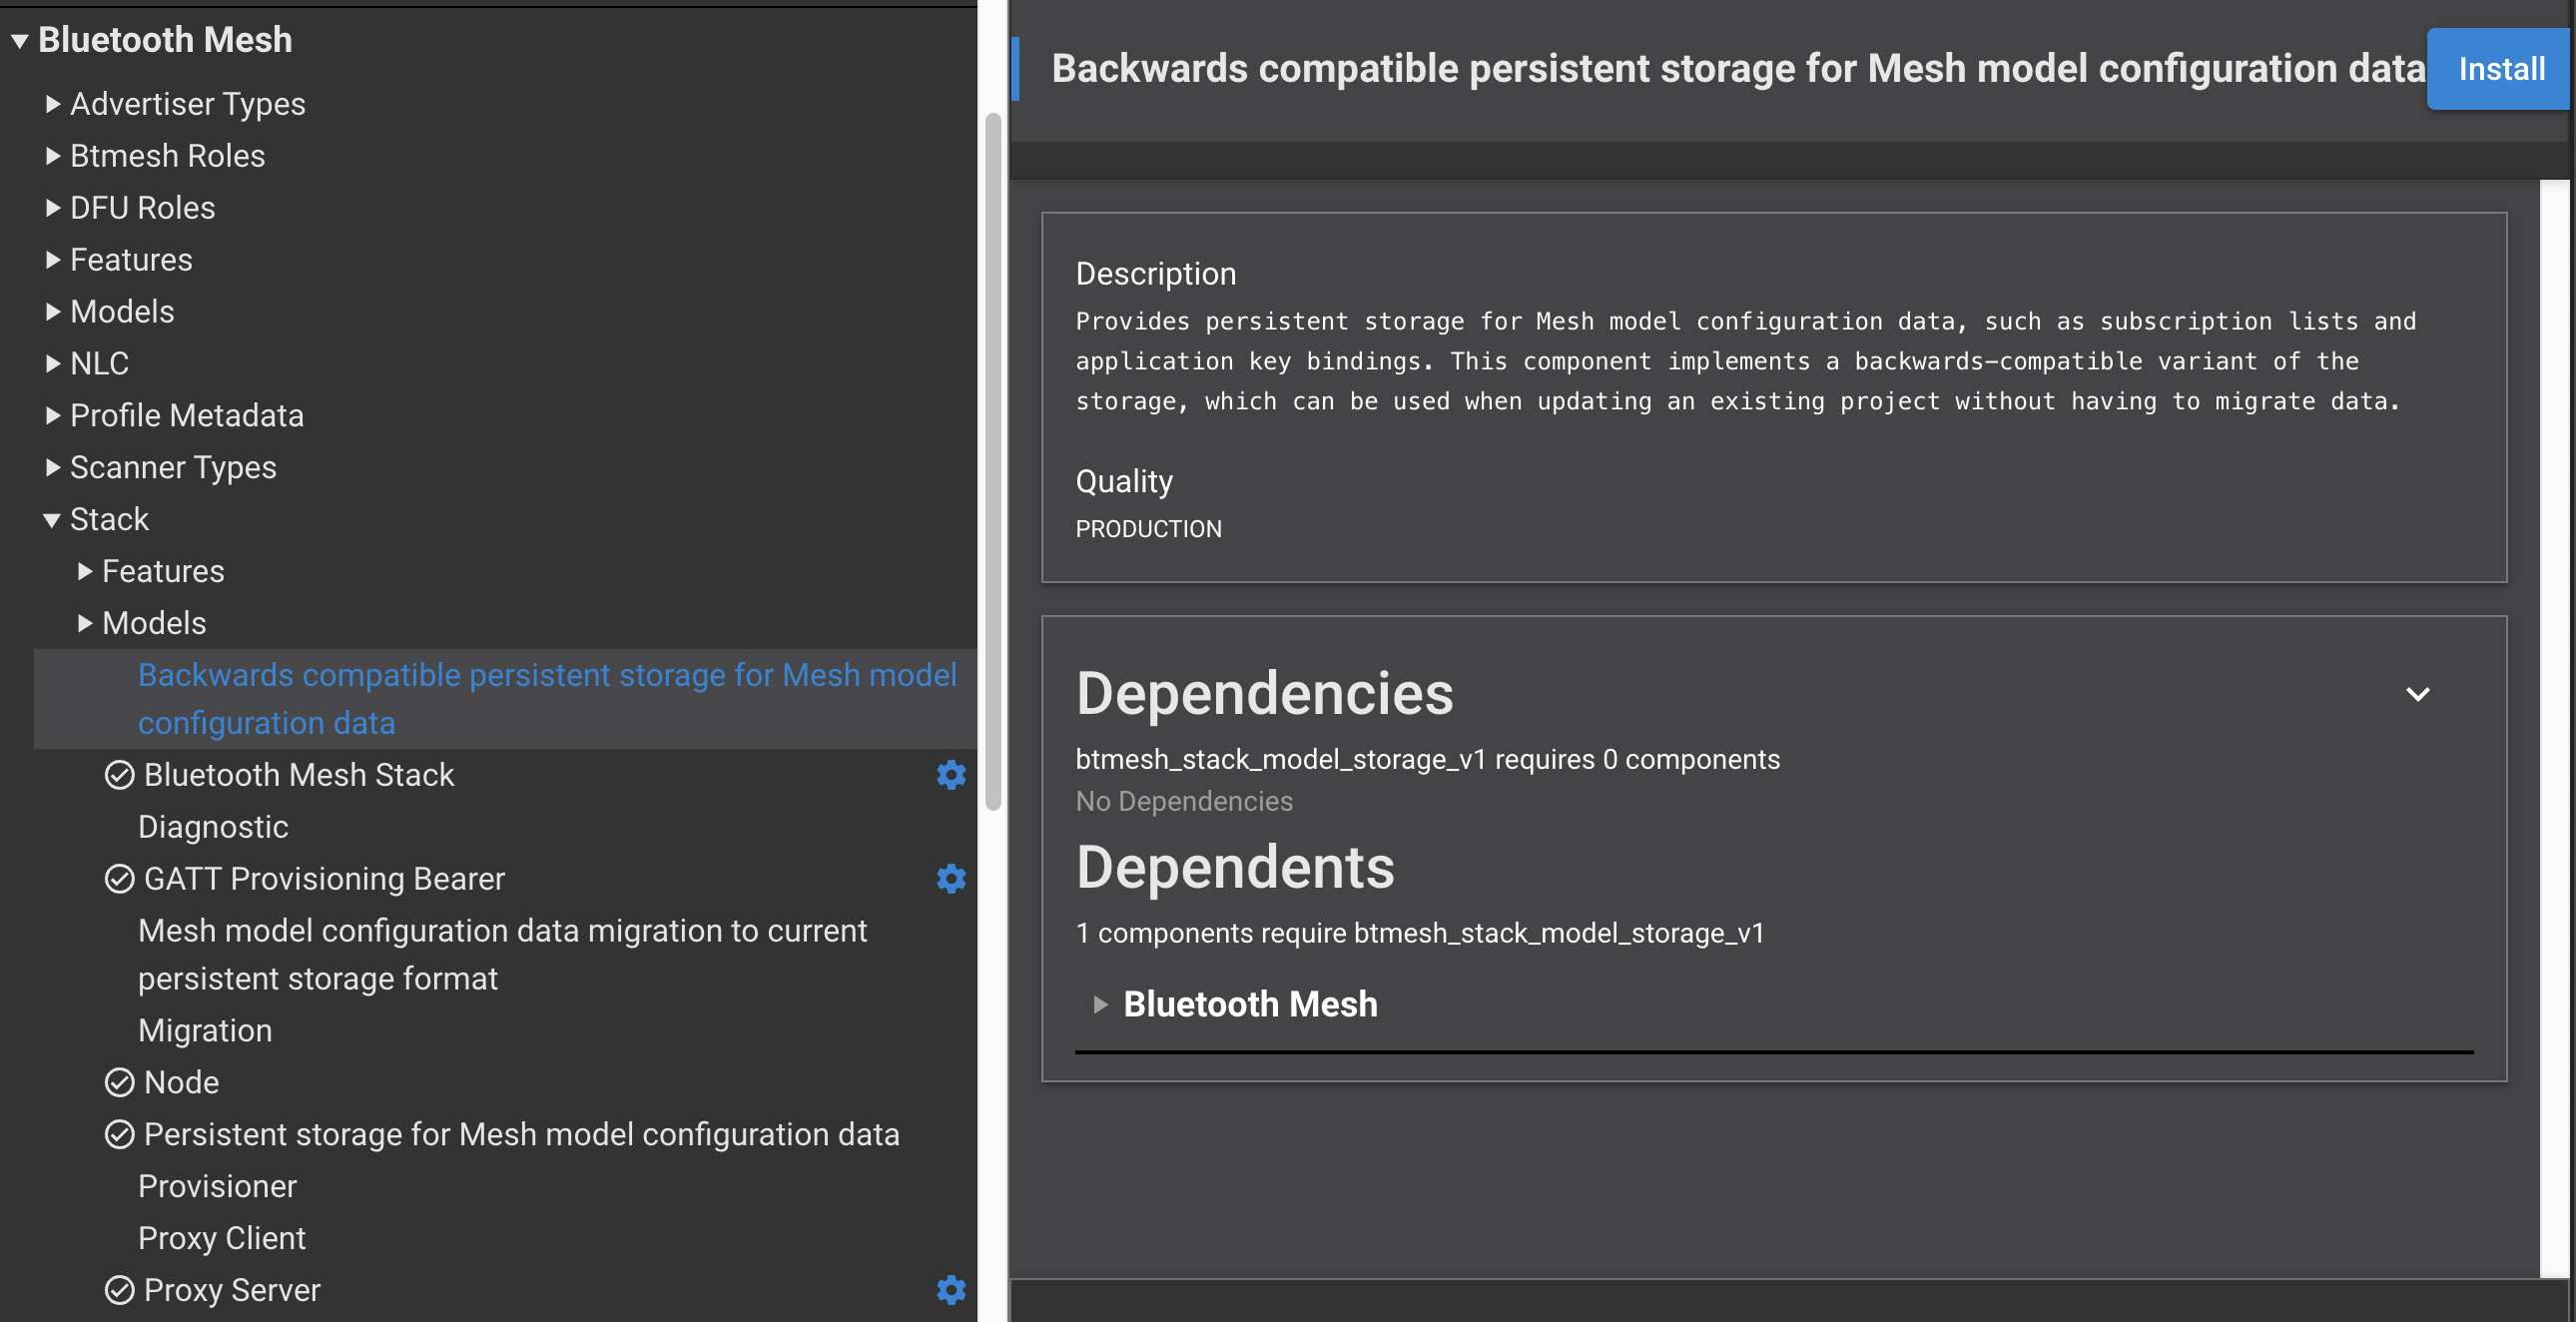This screenshot has width=2576, height=1322.
Task: Click installed checkmark icon beside Proxy Server
Action: point(119,1290)
